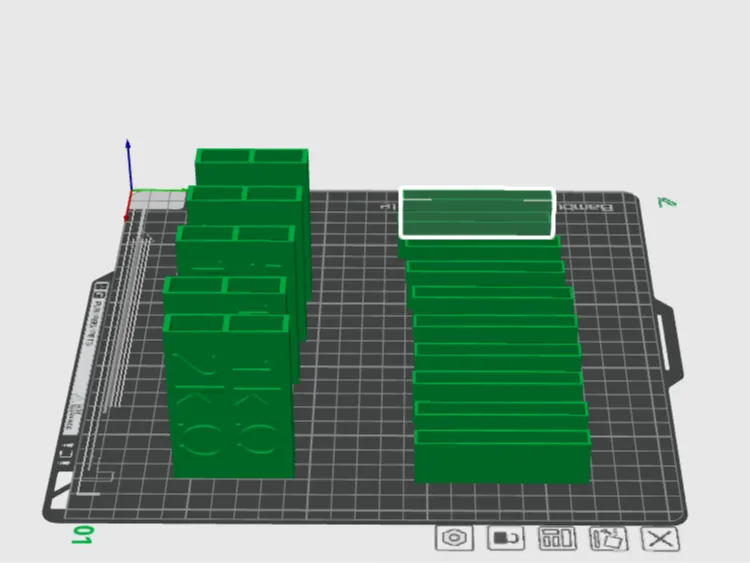This screenshot has height=563, width=750.
Task: Arrange objects on this plate
Action: coord(557,538)
